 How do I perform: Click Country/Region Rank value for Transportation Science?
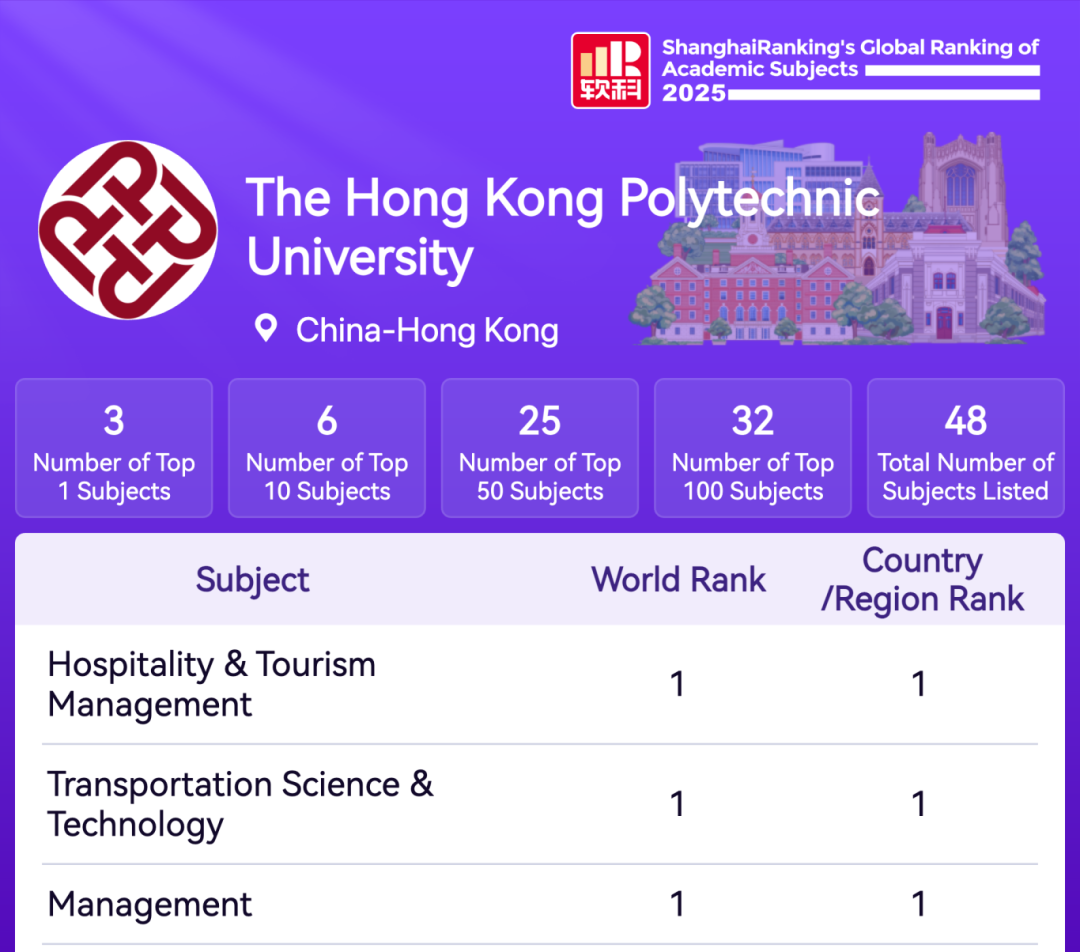(919, 804)
